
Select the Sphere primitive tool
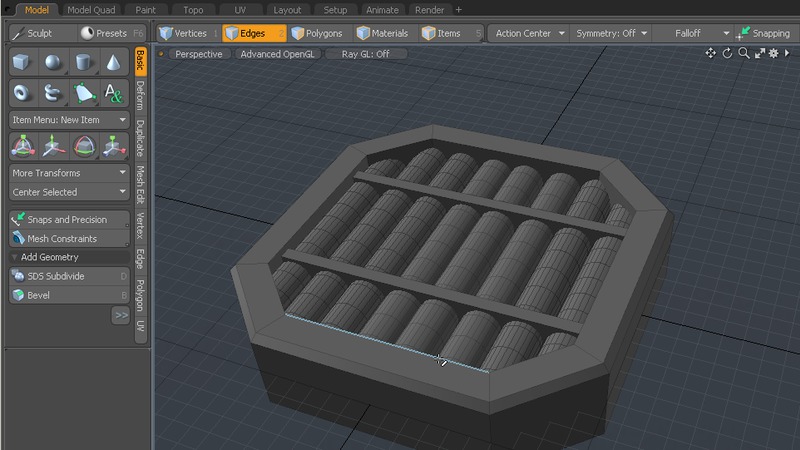[53, 62]
